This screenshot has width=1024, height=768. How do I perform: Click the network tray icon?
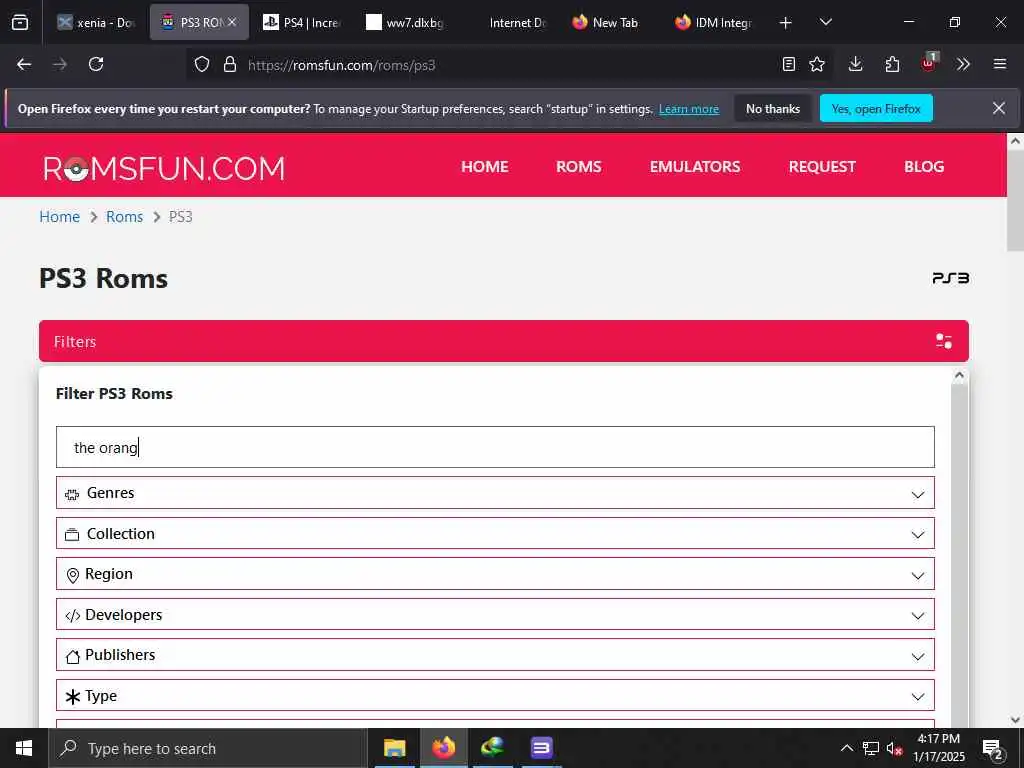tap(871, 748)
